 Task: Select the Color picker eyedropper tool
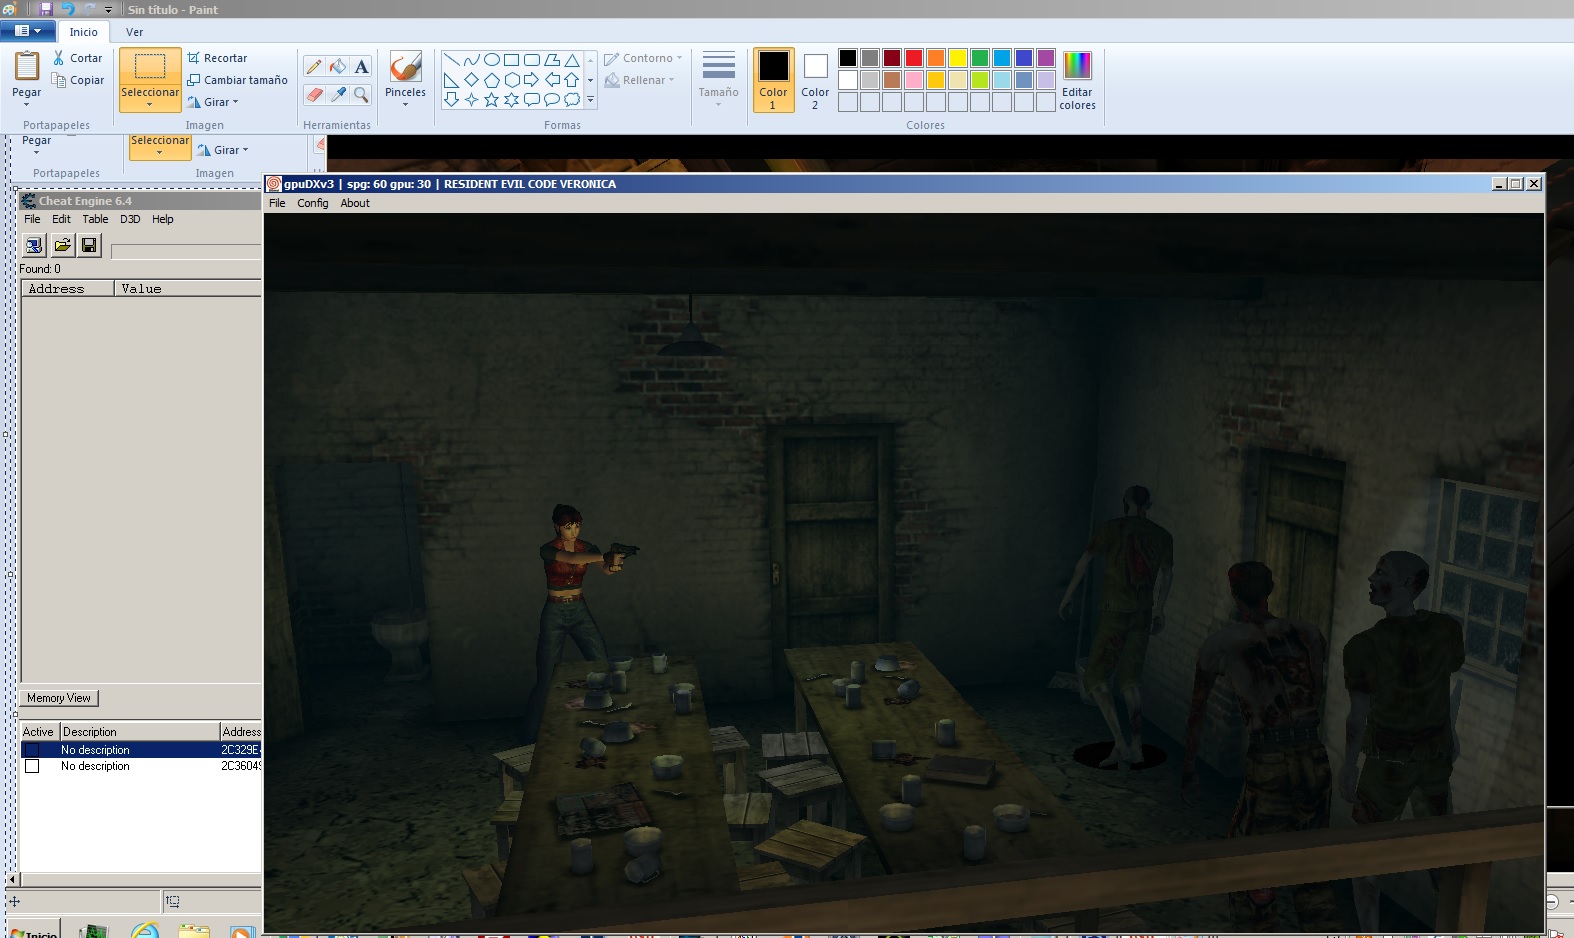pos(338,94)
